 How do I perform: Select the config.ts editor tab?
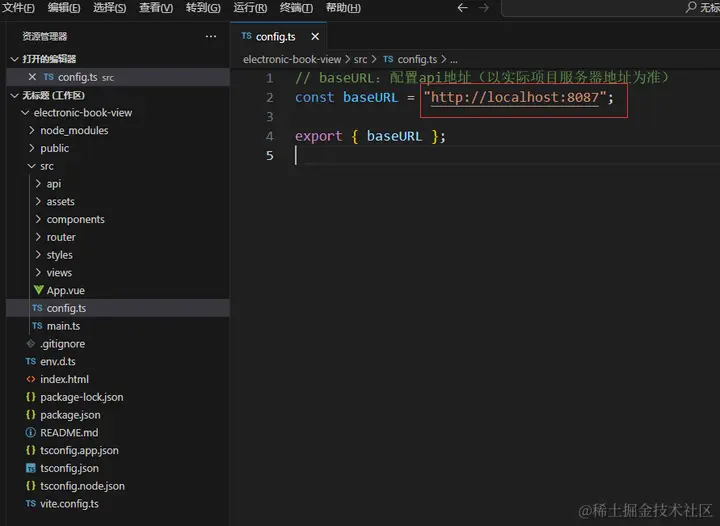pyautogui.click(x=278, y=36)
